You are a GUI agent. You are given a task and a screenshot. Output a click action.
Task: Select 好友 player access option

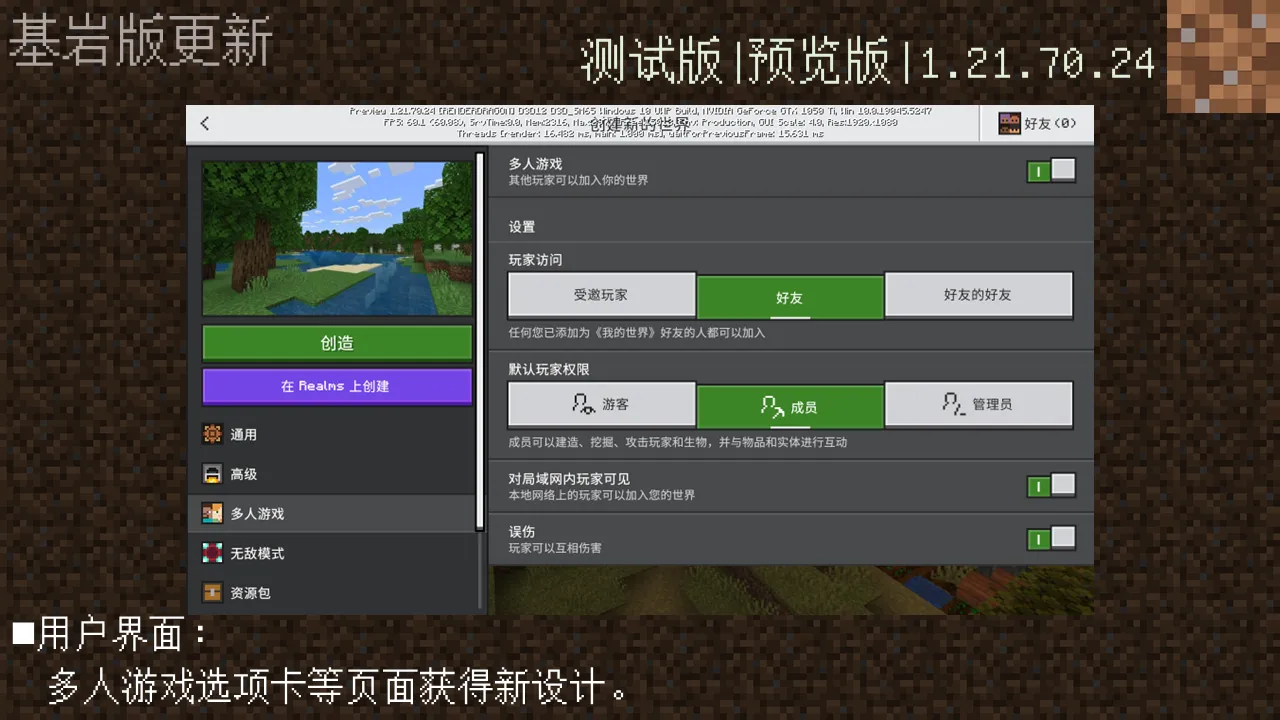click(x=789, y=297)
